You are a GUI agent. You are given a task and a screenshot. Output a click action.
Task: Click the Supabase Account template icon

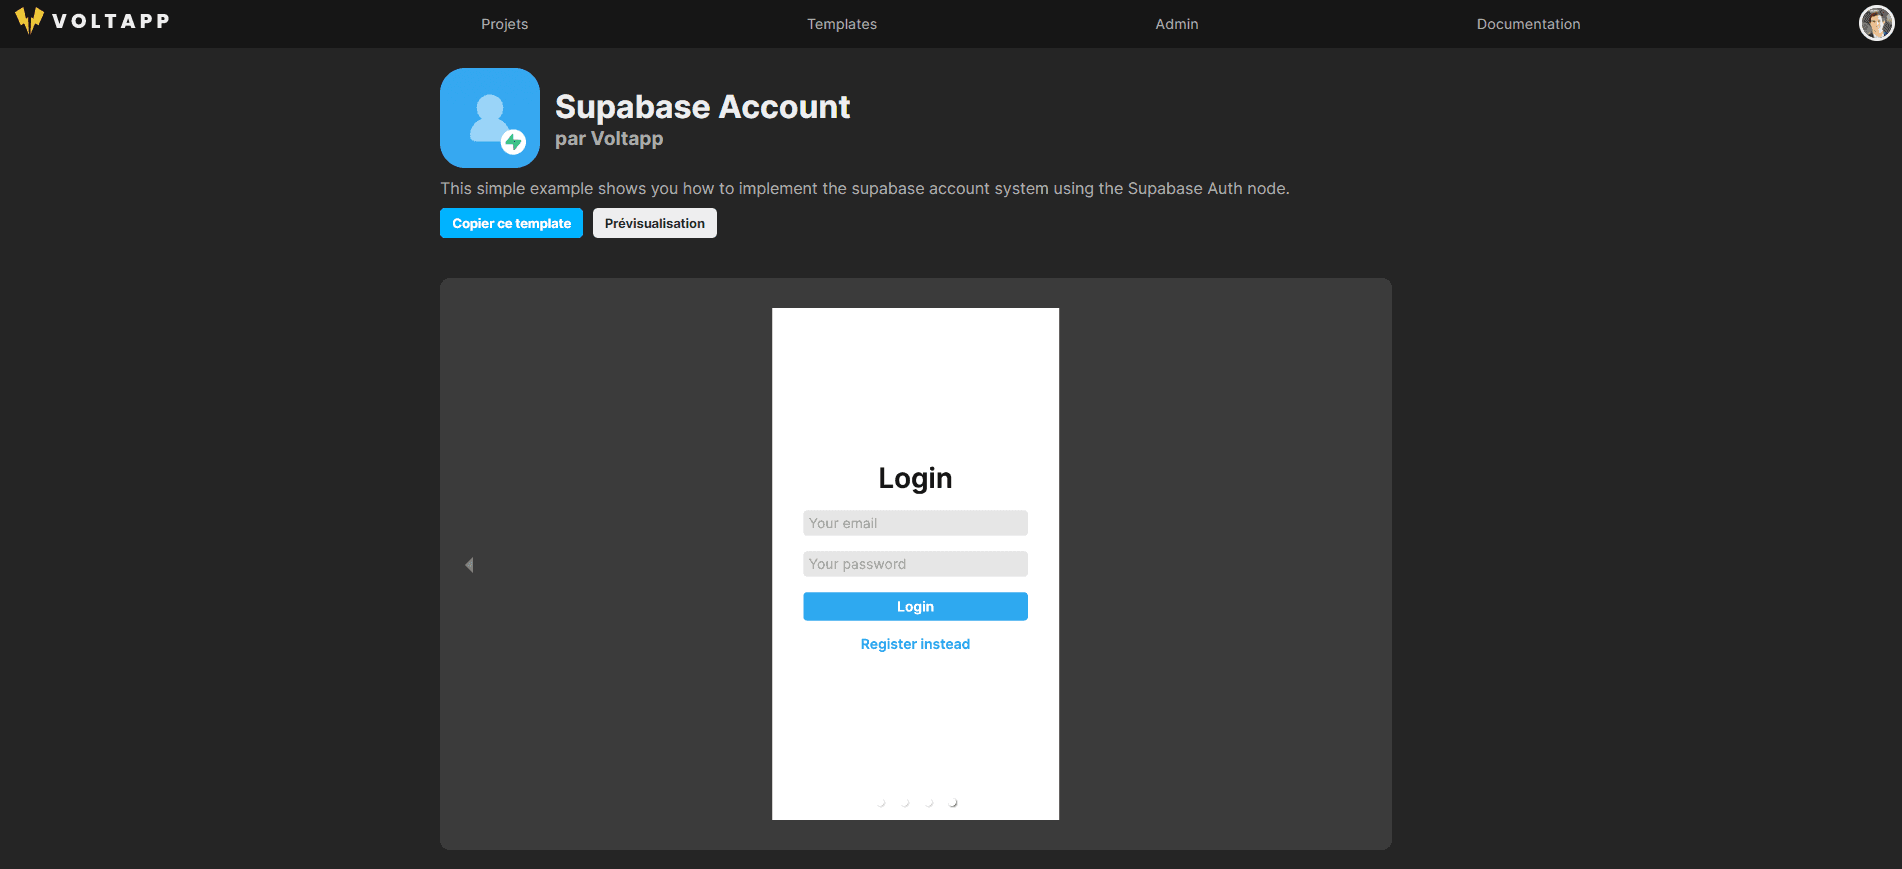[x=490, y=118]
